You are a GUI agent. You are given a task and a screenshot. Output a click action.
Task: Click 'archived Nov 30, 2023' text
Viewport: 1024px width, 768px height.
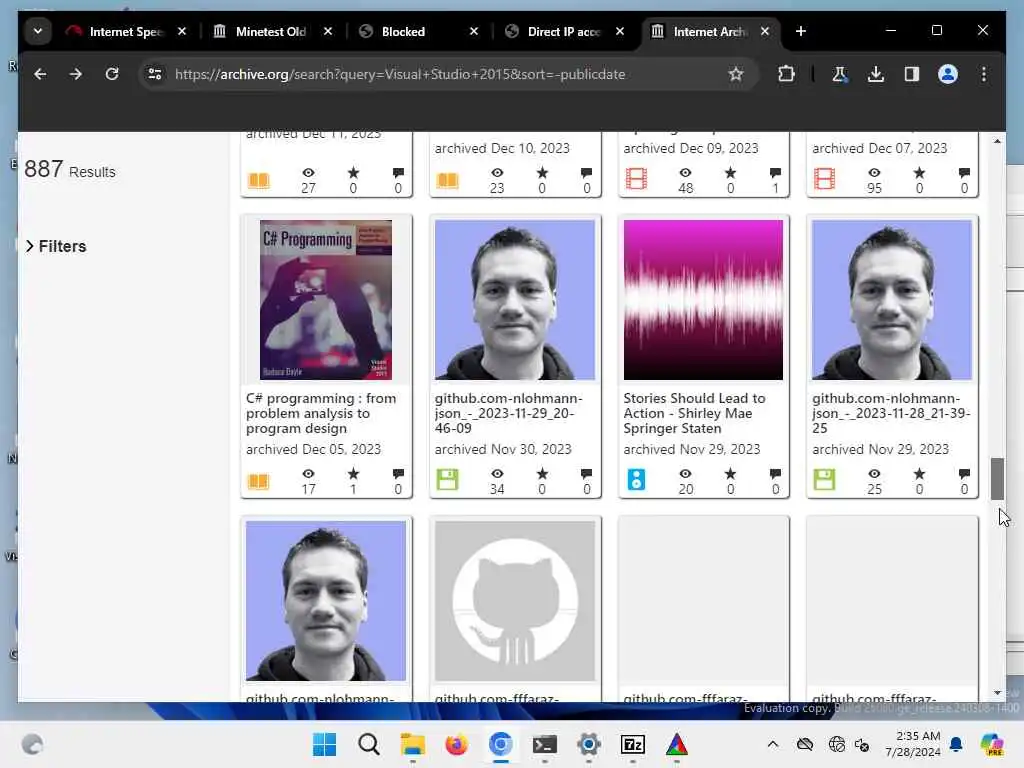(503, 449)
